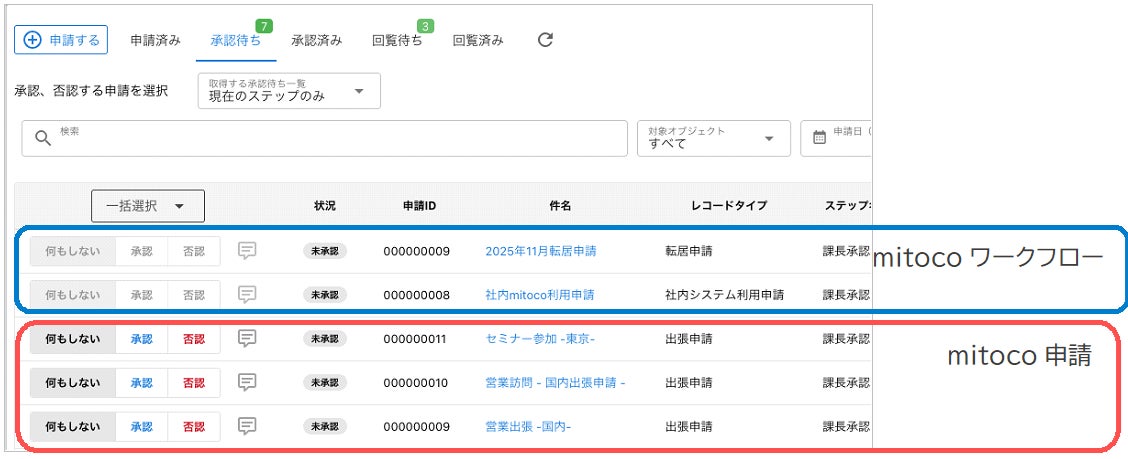1128x459 pixels.
Task: Select 否認 for セミナー参加 -東京-
Action: tap(194, 340)
